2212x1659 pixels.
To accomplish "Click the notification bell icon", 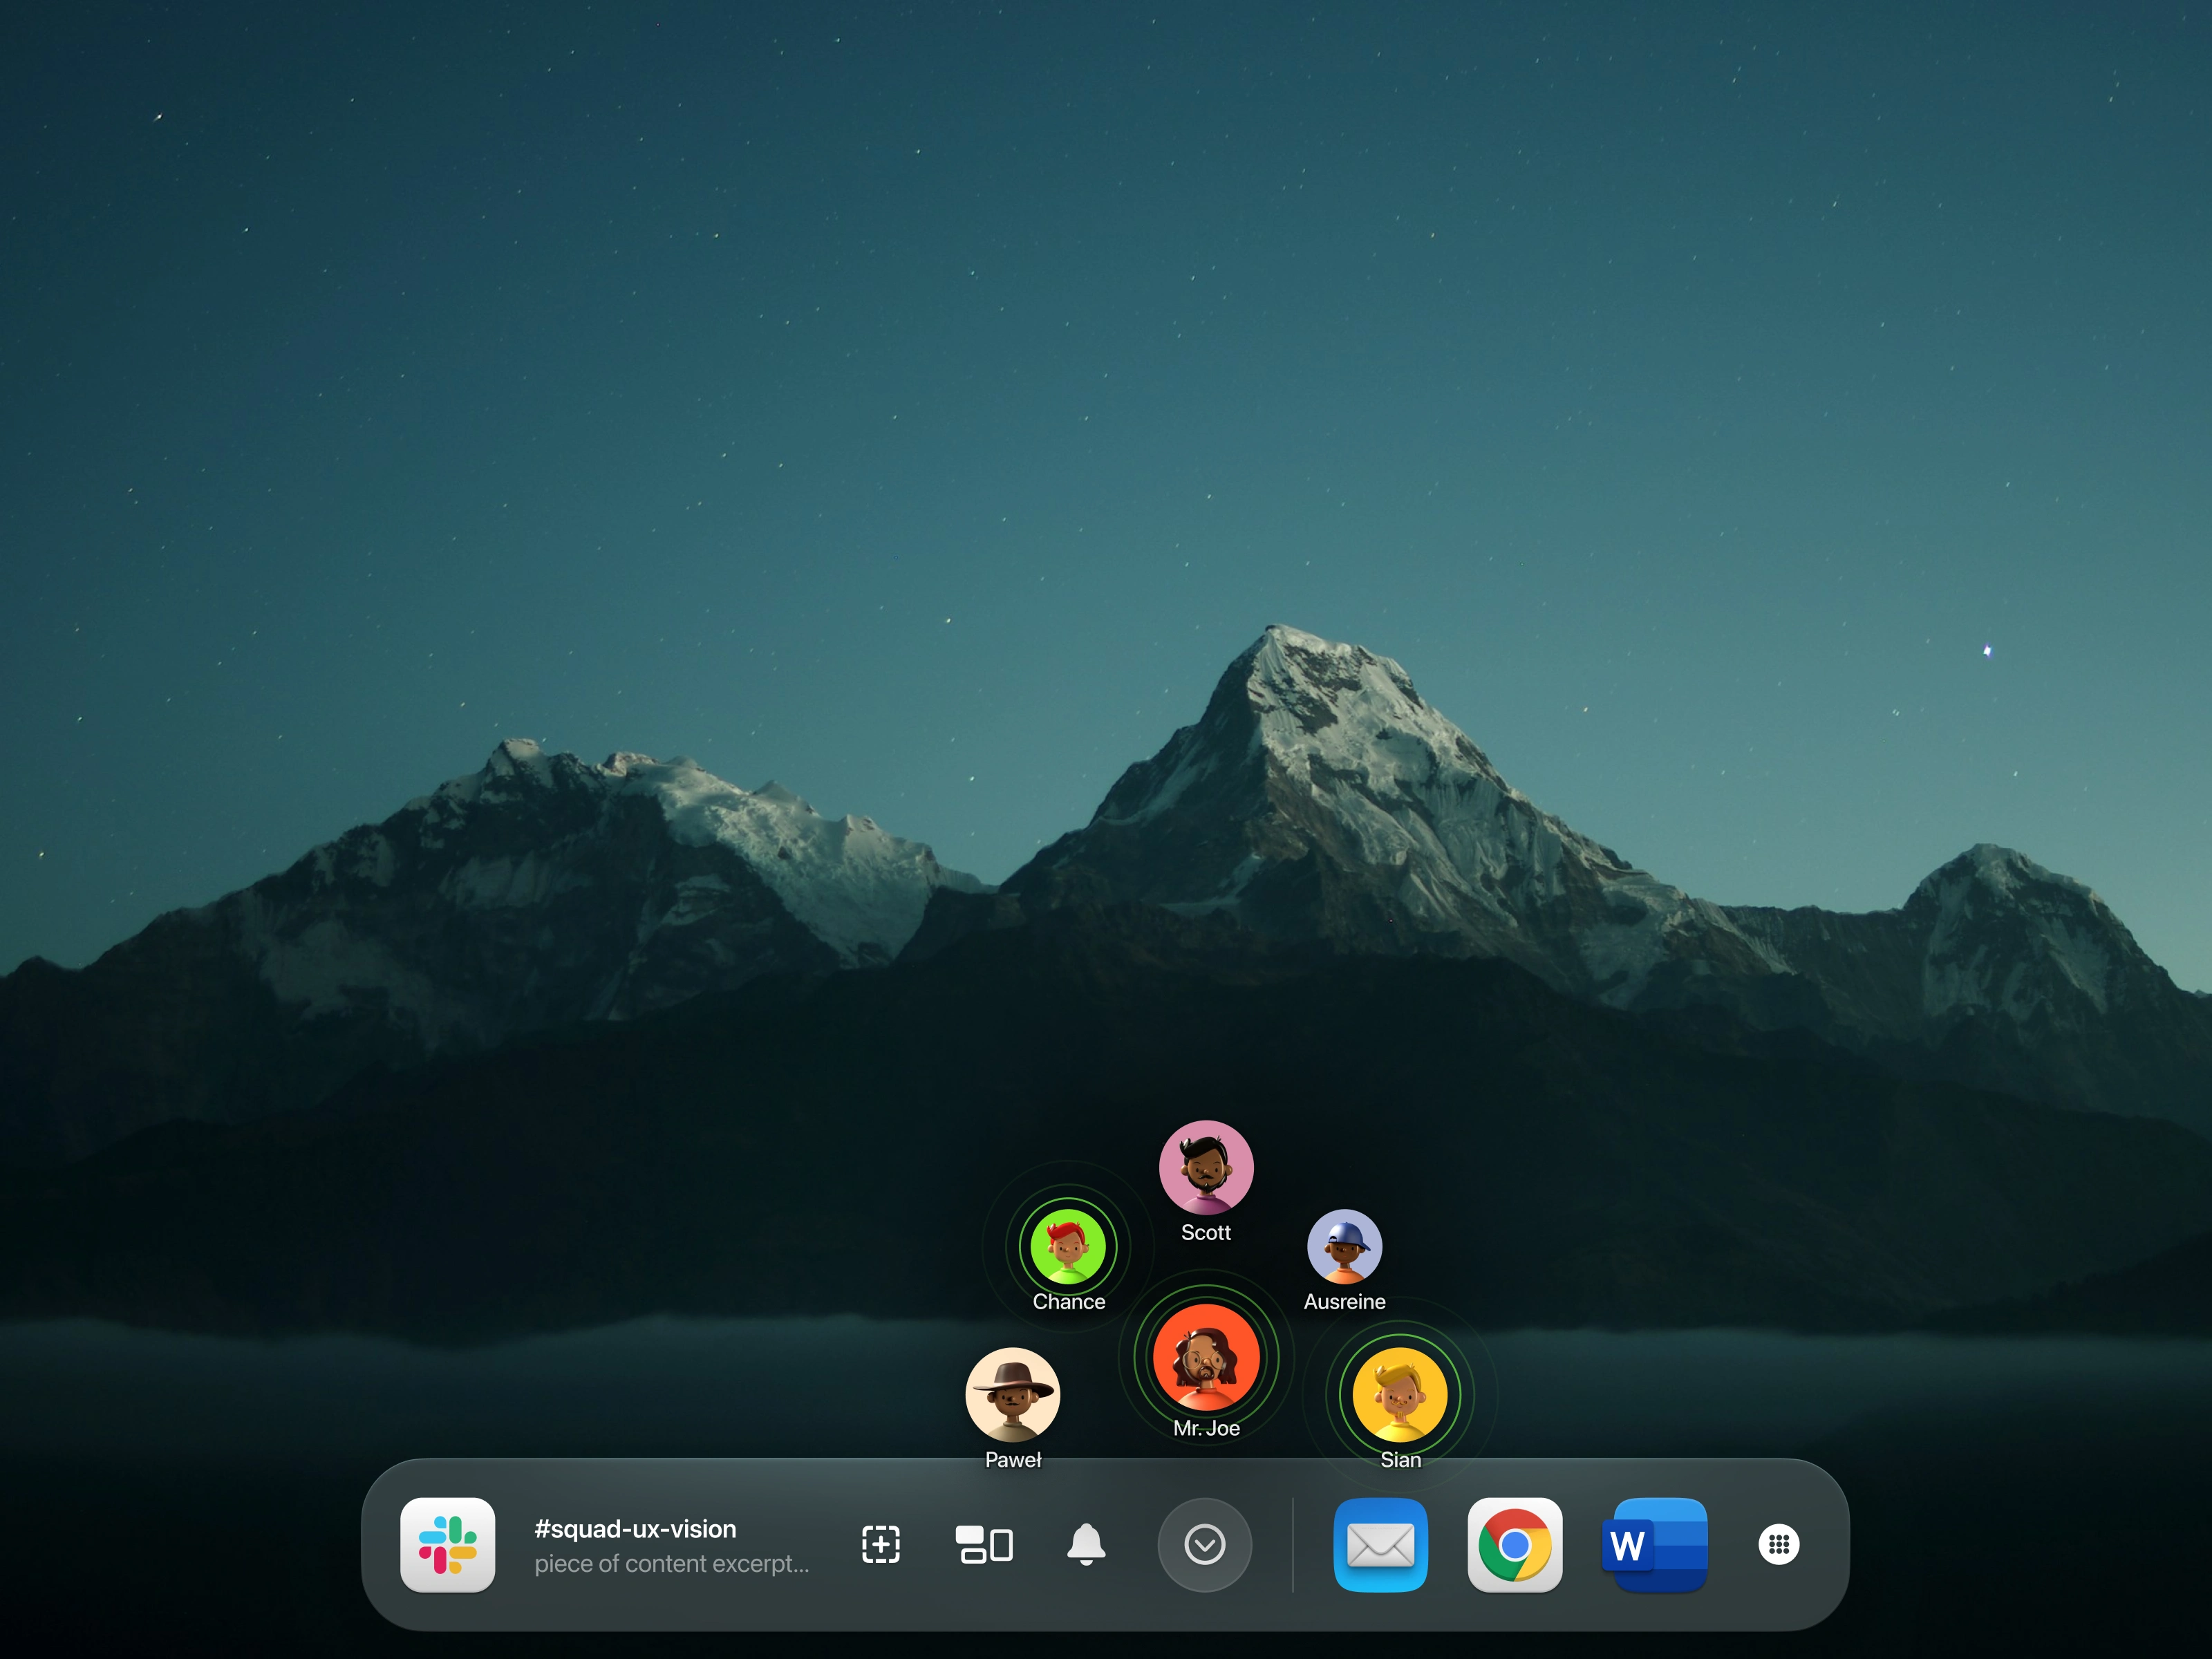I will click(1086, 1544).
